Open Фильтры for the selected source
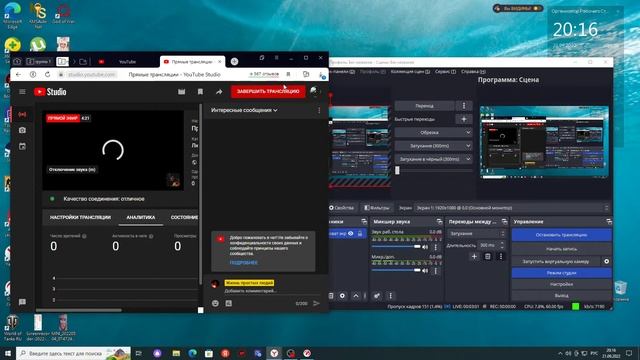The height and width of the screenshot is (360, 640). click(377, 208)
